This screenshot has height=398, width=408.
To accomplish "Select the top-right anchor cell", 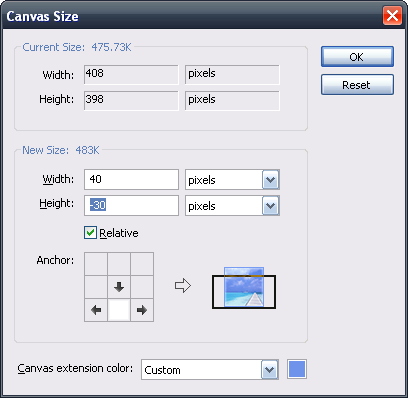I will pos(142,264).
